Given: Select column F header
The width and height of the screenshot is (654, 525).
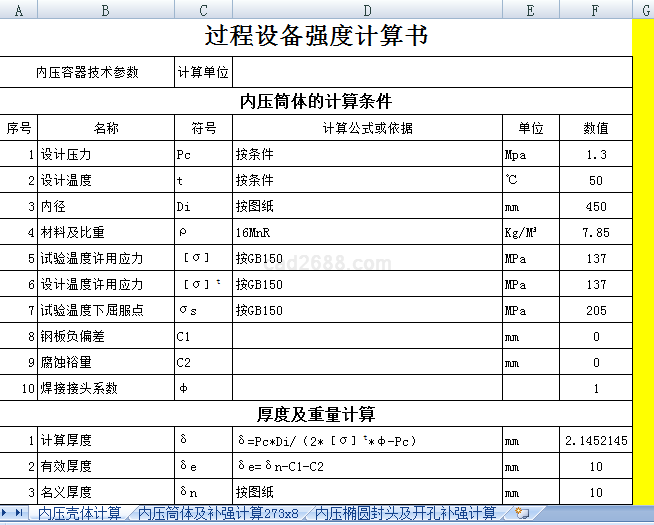Looking at the screenshot, I should click(x=596, y=9).
